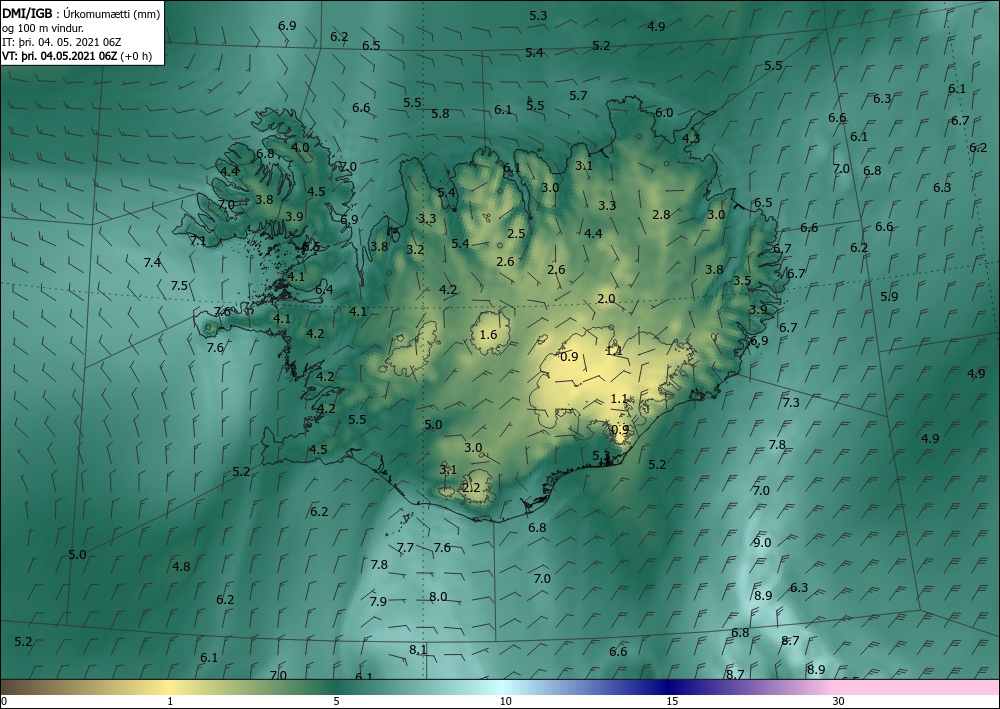
Task: Click the 7.4 value in western ocean
Action: point(152,262)
